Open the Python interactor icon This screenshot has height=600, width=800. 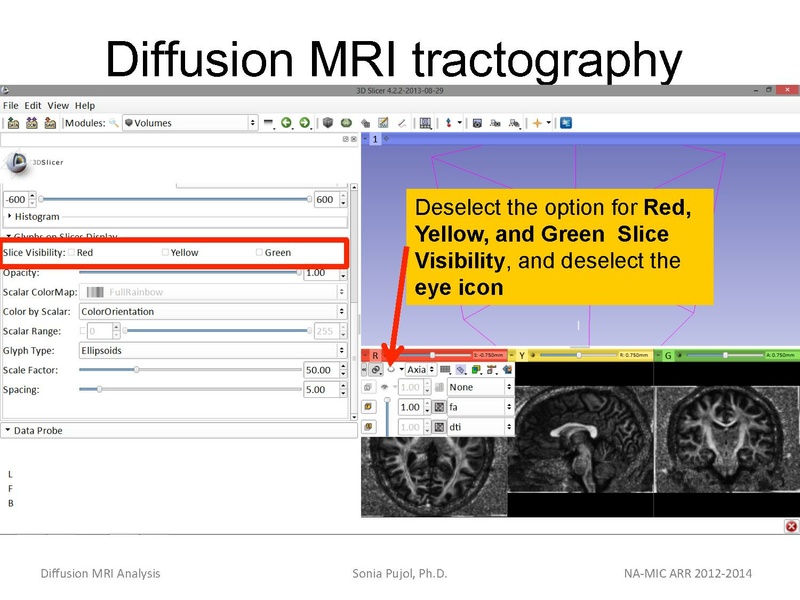click(566, 123)
